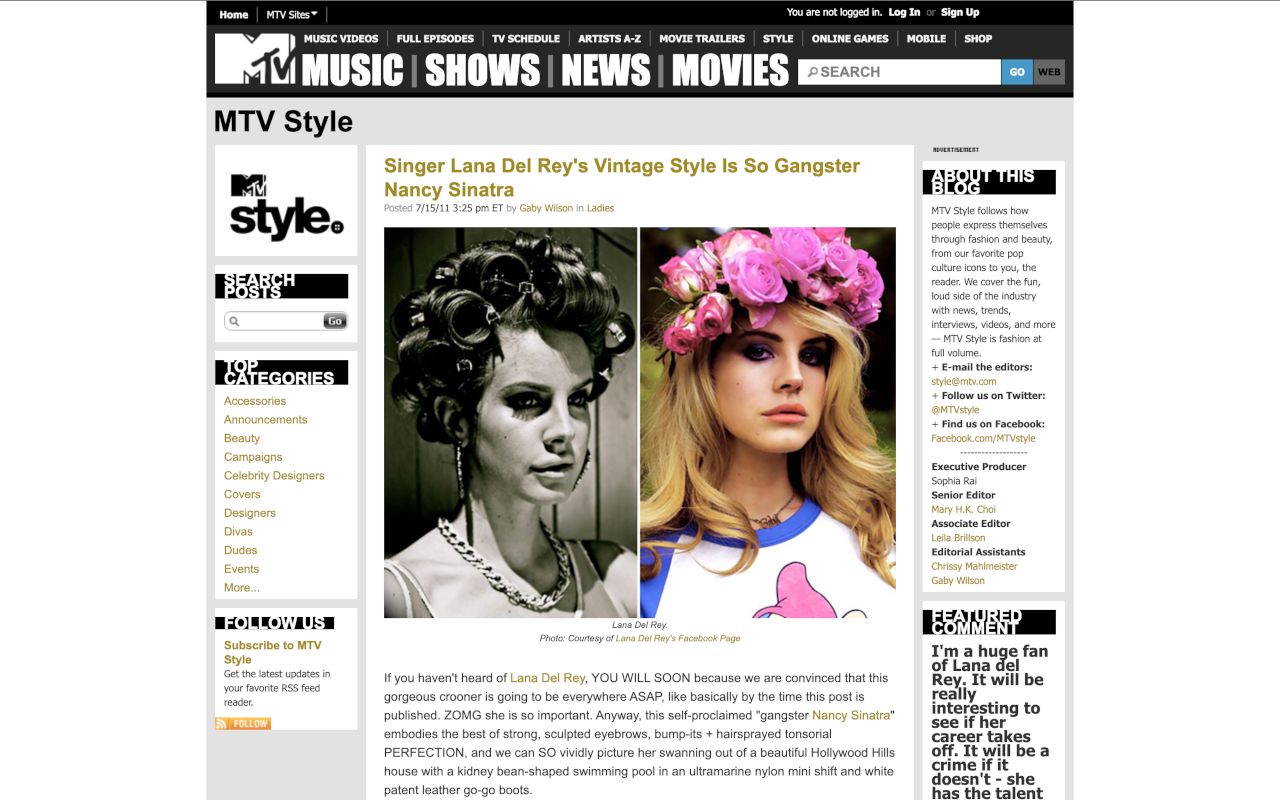Open author Gaby Wilson in byline
1280x800 pixels.
click(546, 208)
